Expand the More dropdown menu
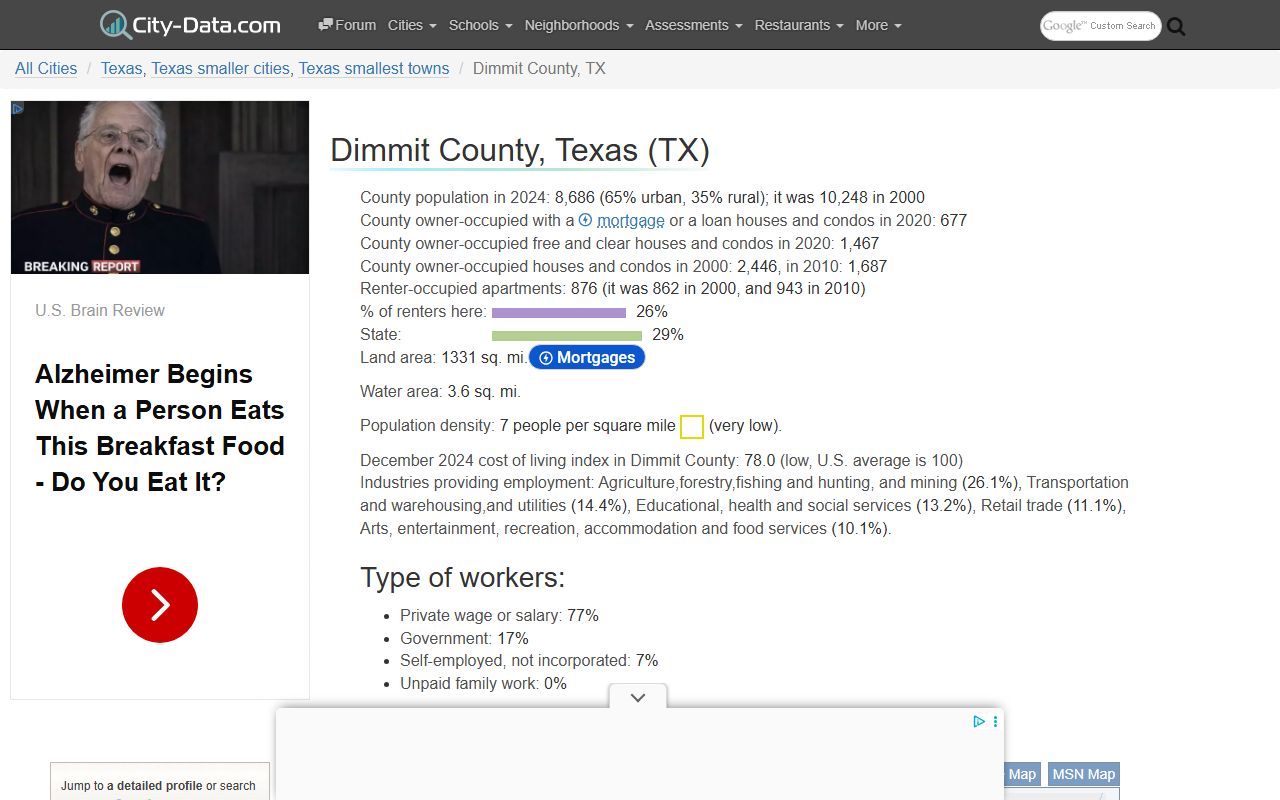The height and width of the screenshot is (800, 1280). click(879, 25)
